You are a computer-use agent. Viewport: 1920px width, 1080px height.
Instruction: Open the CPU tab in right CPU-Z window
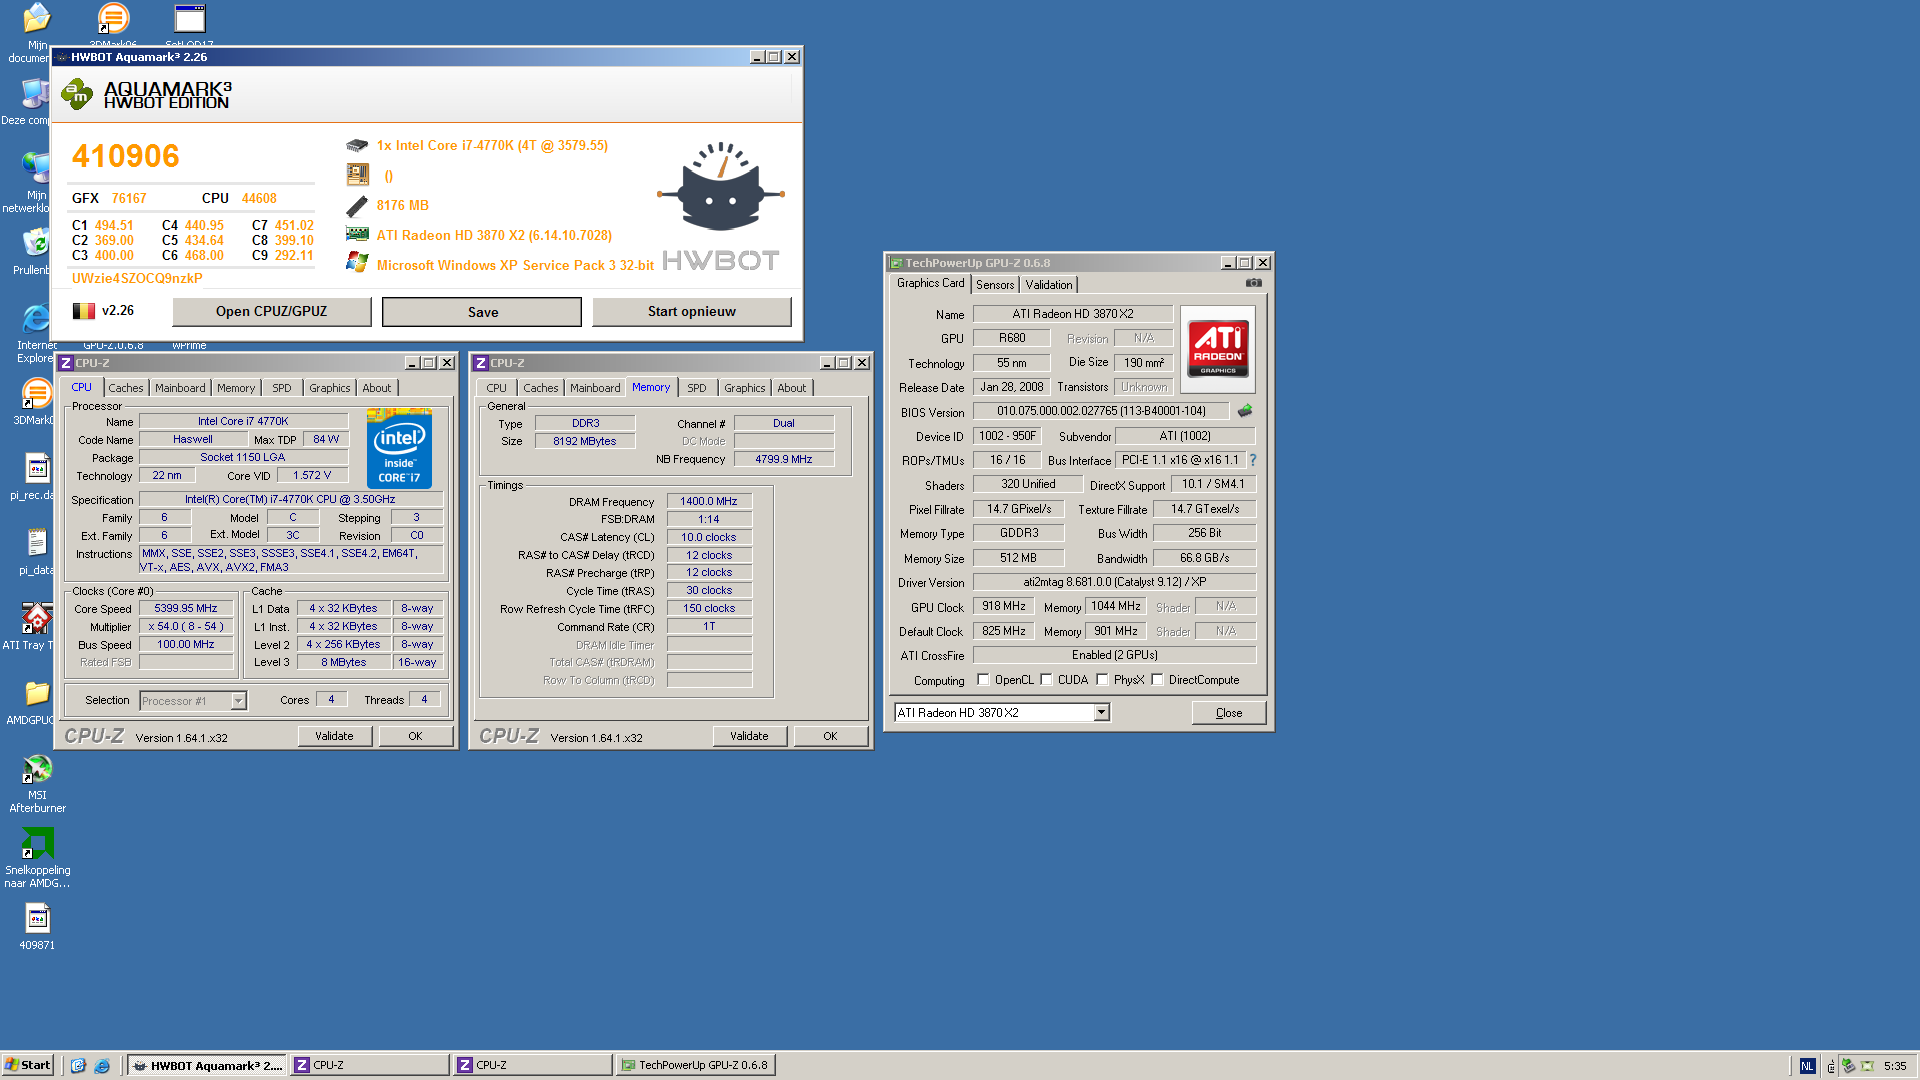point(496,388)
